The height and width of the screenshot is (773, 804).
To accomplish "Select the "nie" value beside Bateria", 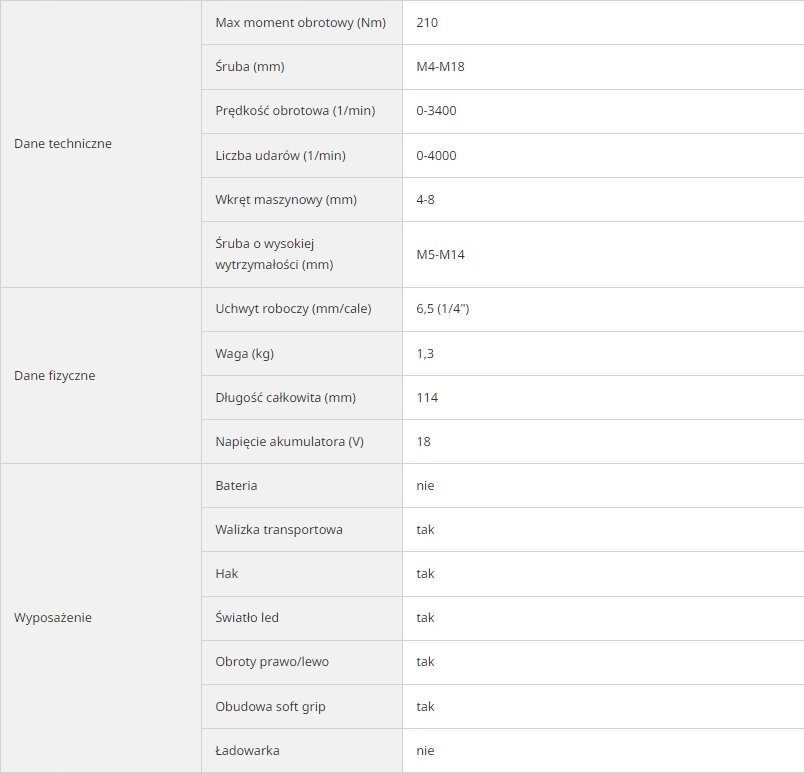I will click(x=426, y=486).
